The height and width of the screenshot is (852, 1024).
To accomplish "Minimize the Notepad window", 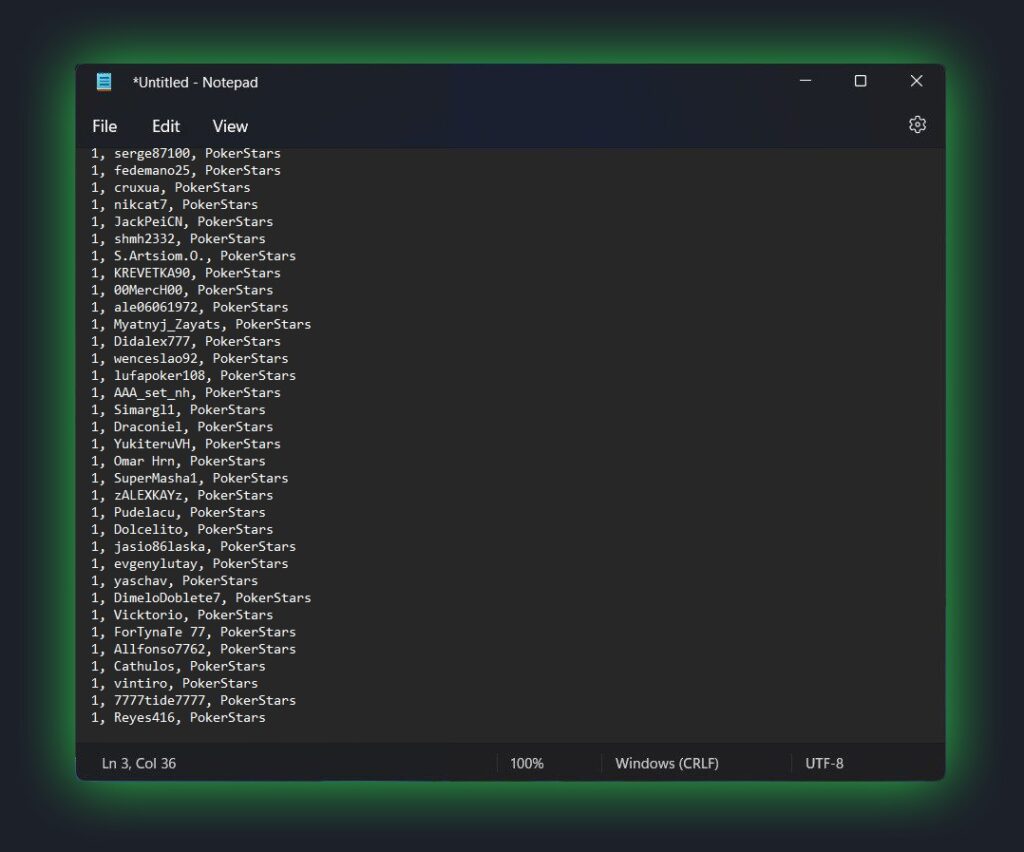I will [x=804, y=82].
